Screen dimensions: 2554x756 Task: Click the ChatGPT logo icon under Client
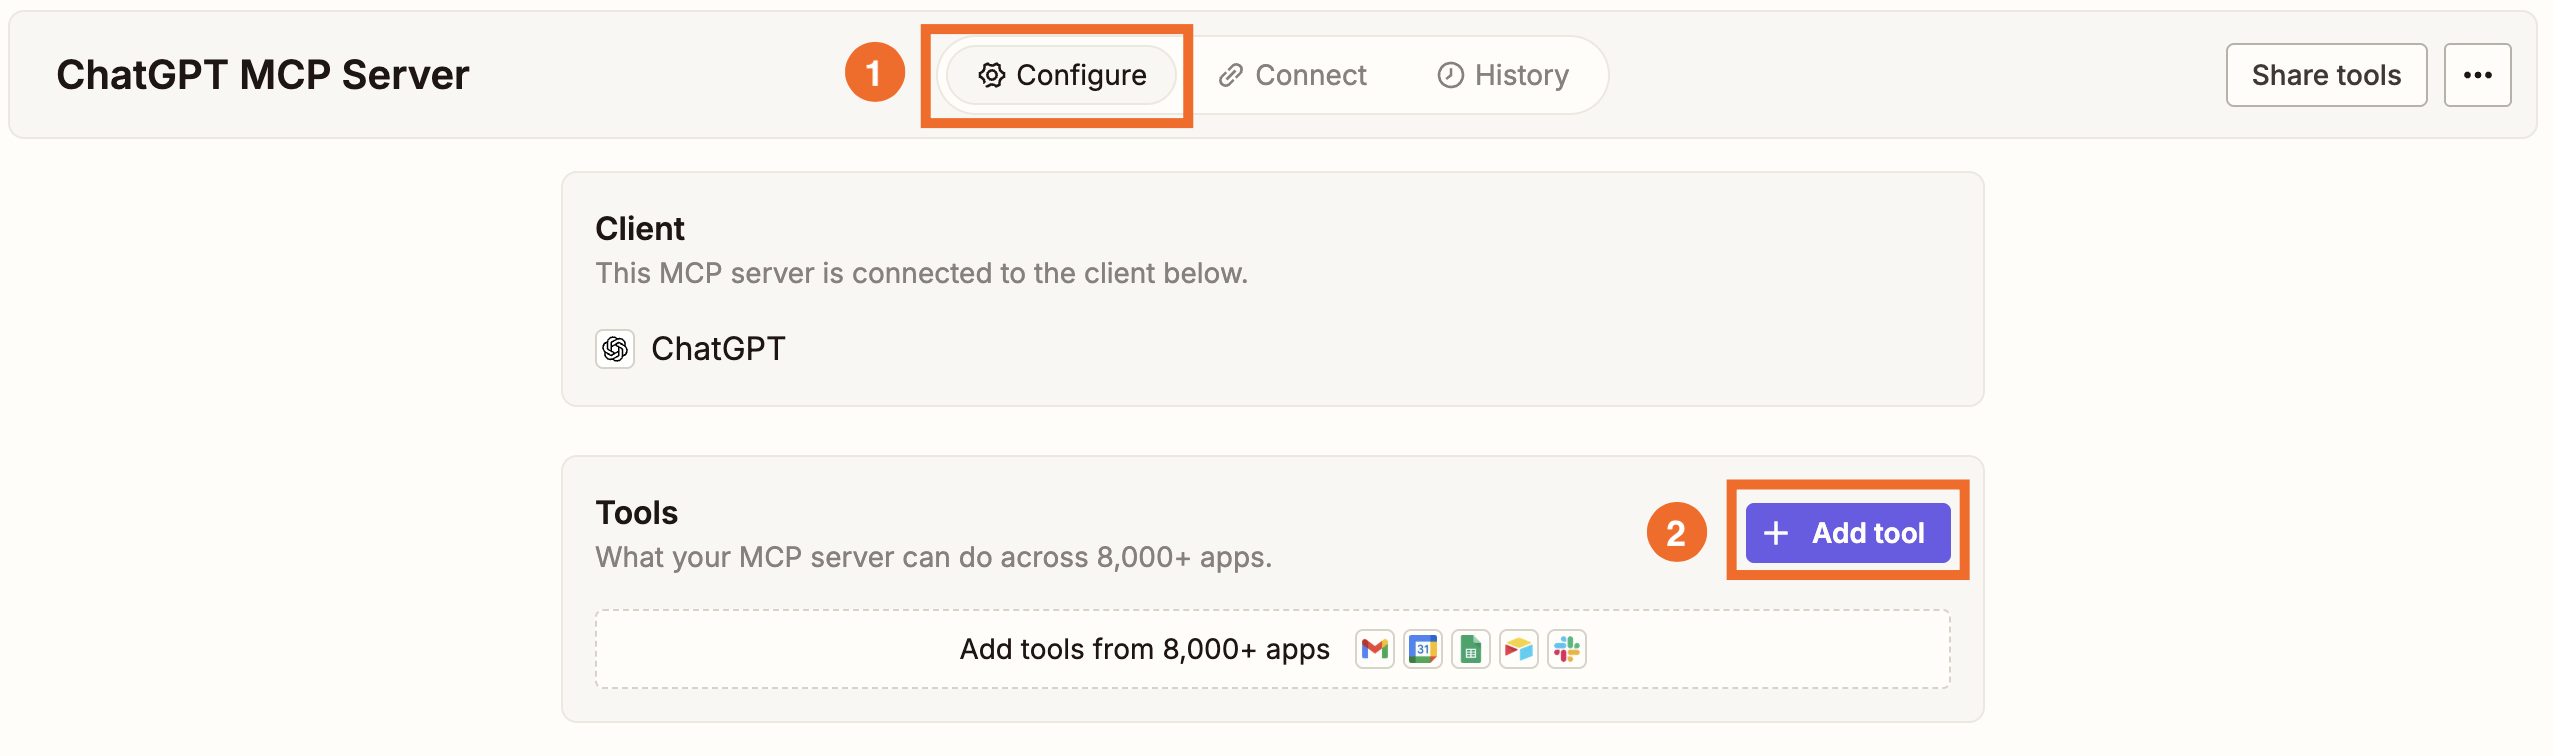click(615, 349)
